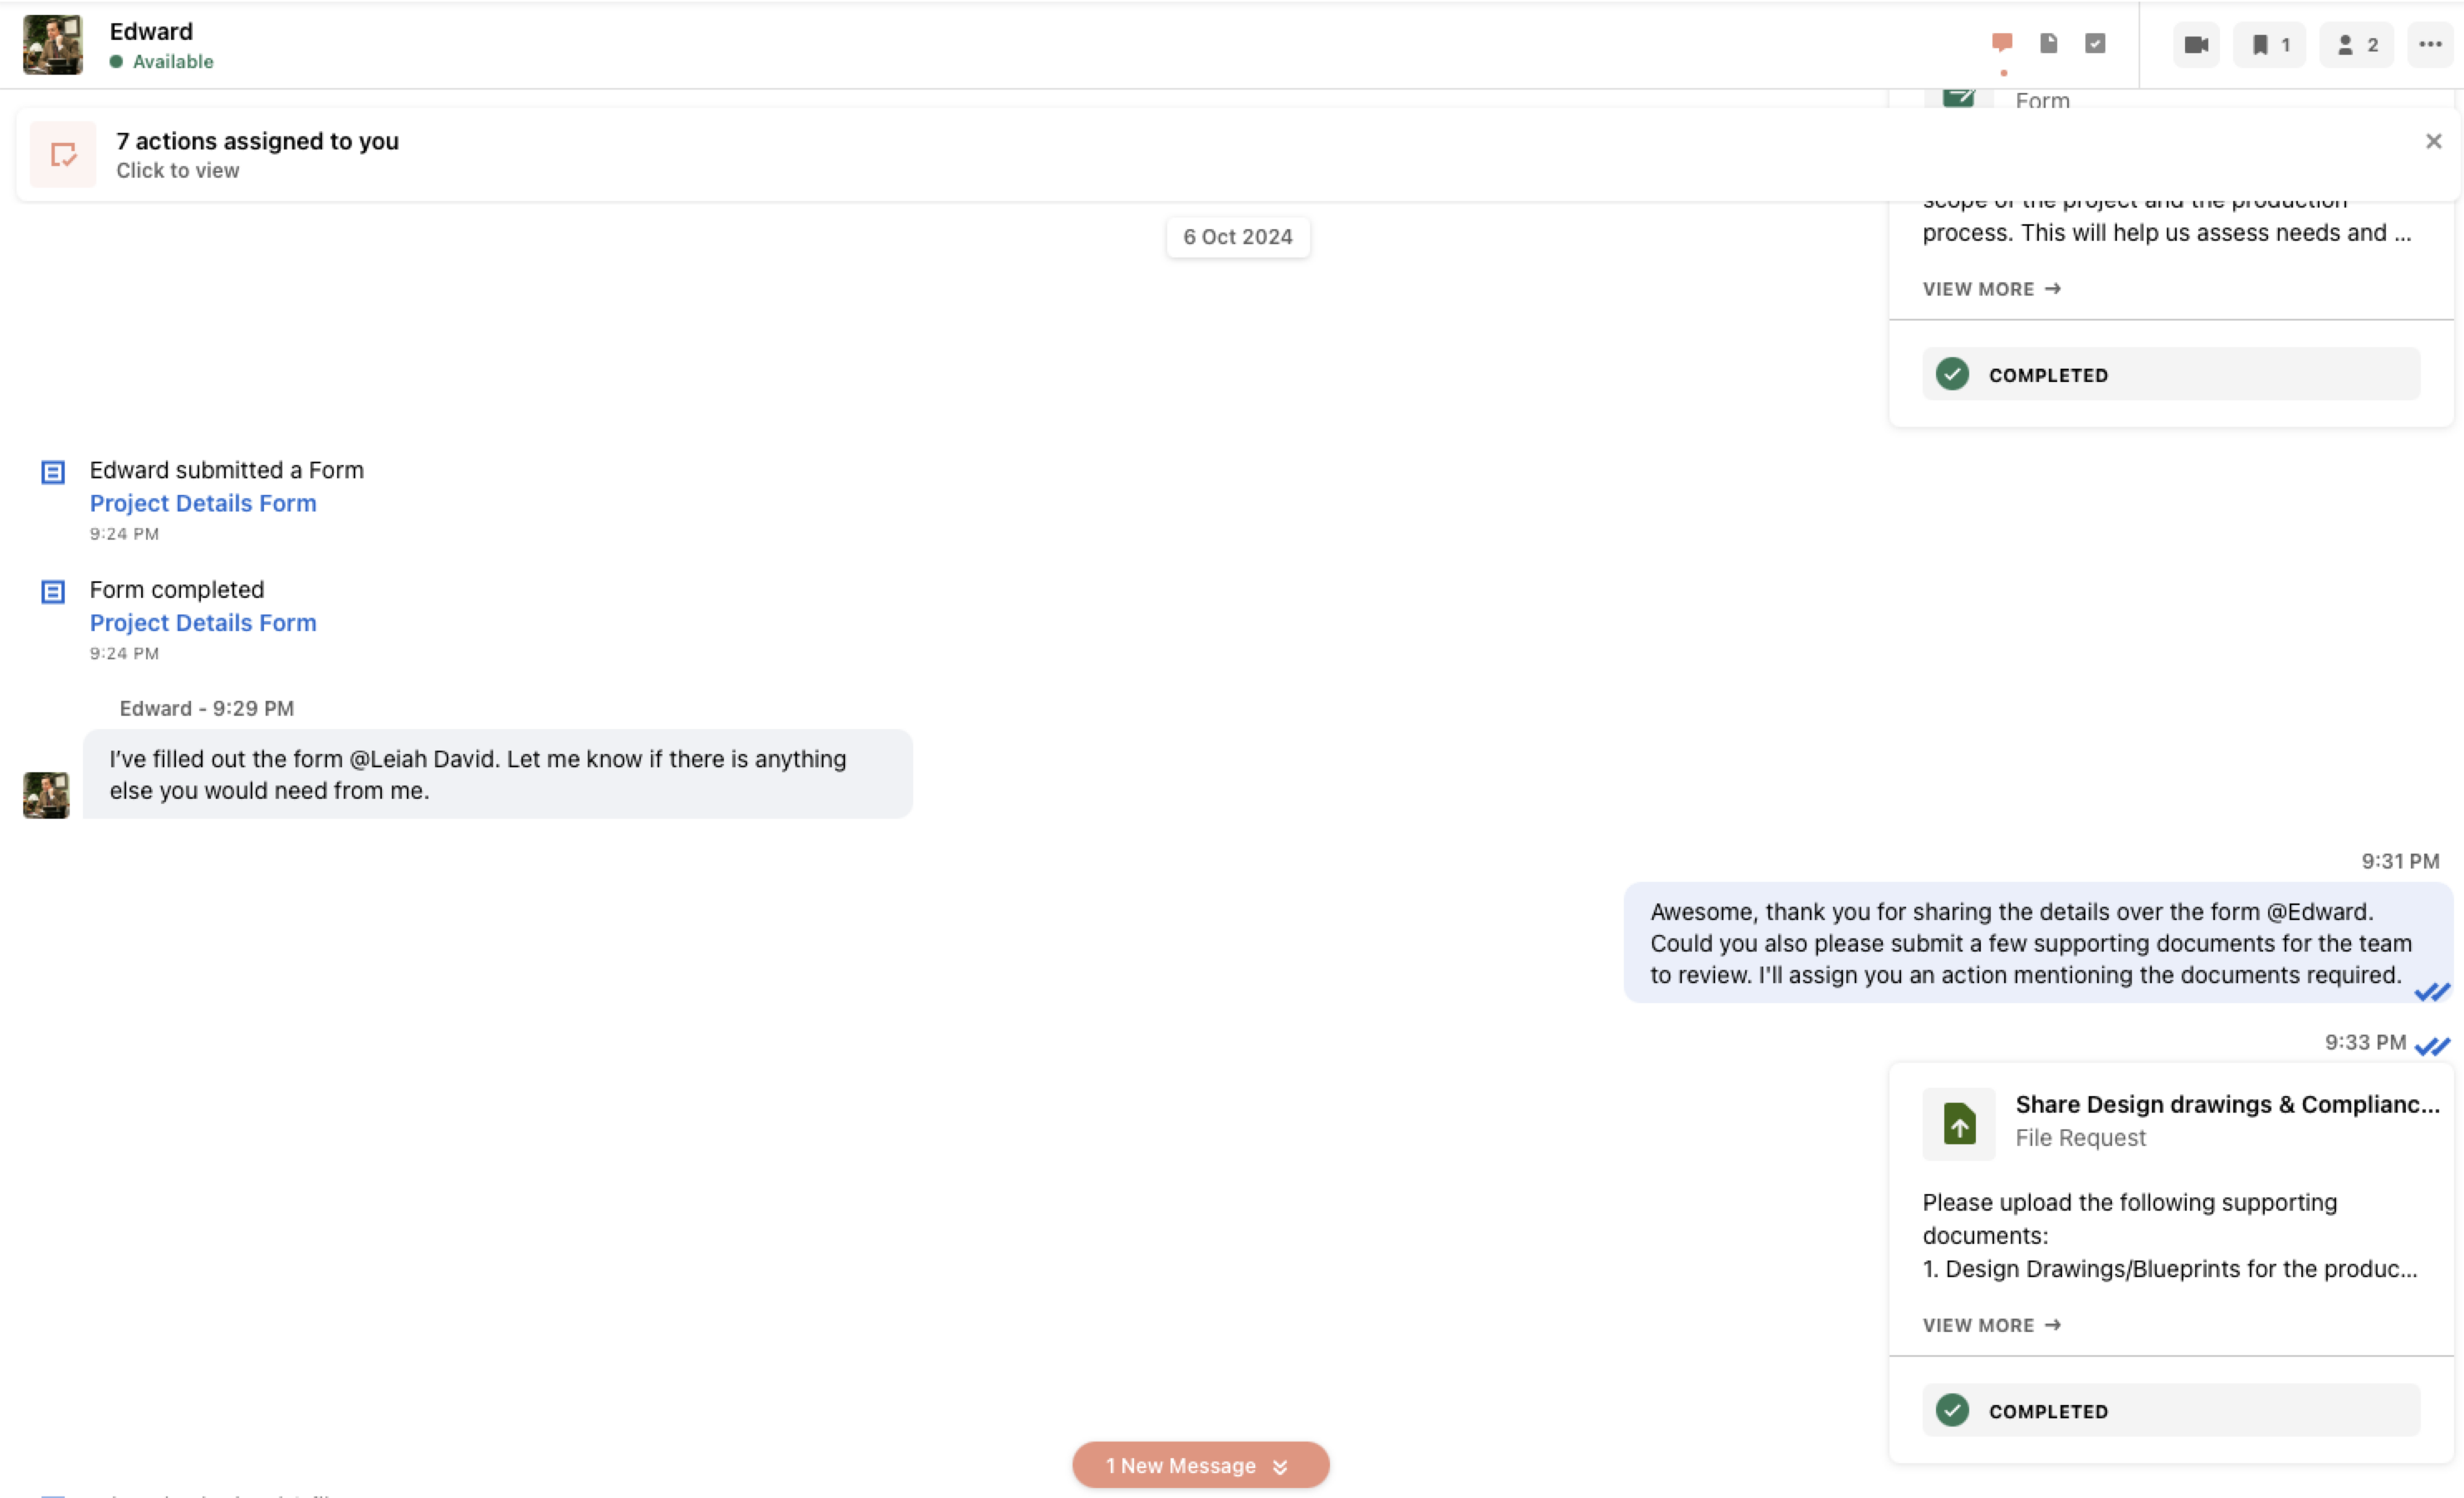View the 2 members icon
Image resolution: width=2464 pixels, height=1498 pixels.
(2357, 45)
